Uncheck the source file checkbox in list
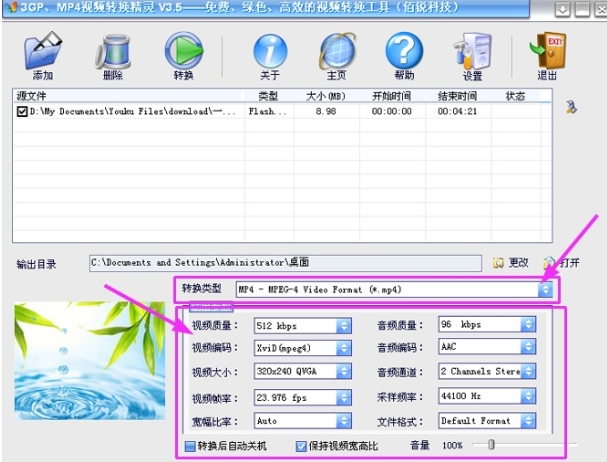The width and height of the screenshot is (607, 462). 22,113
